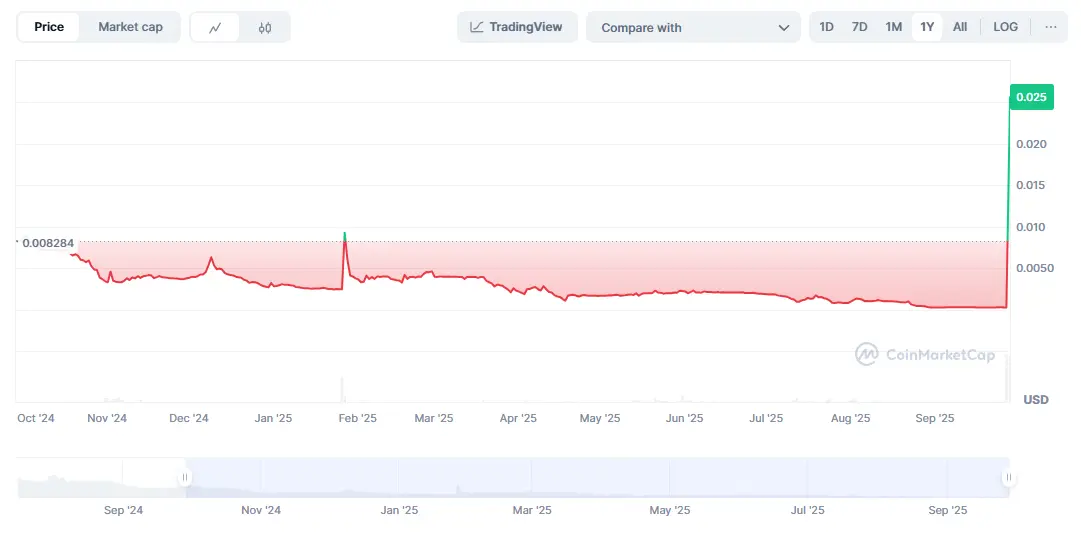The width and height of the screenshot is (1081, 547).
Task: Select the Market cap tab
Action: coord(130,27)
